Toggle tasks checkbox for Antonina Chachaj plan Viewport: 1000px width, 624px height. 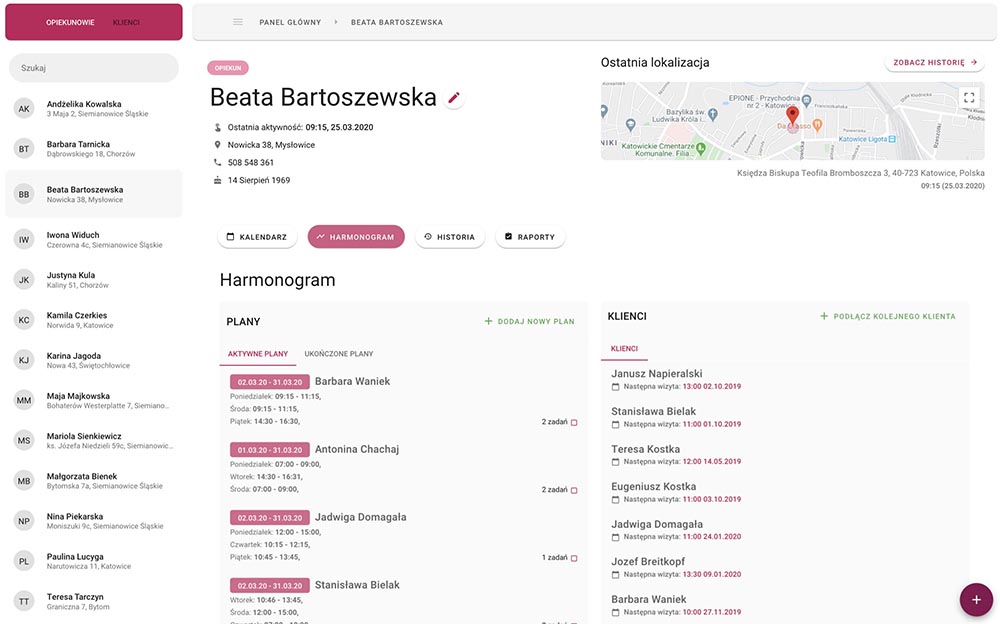[x=574, y=490]
